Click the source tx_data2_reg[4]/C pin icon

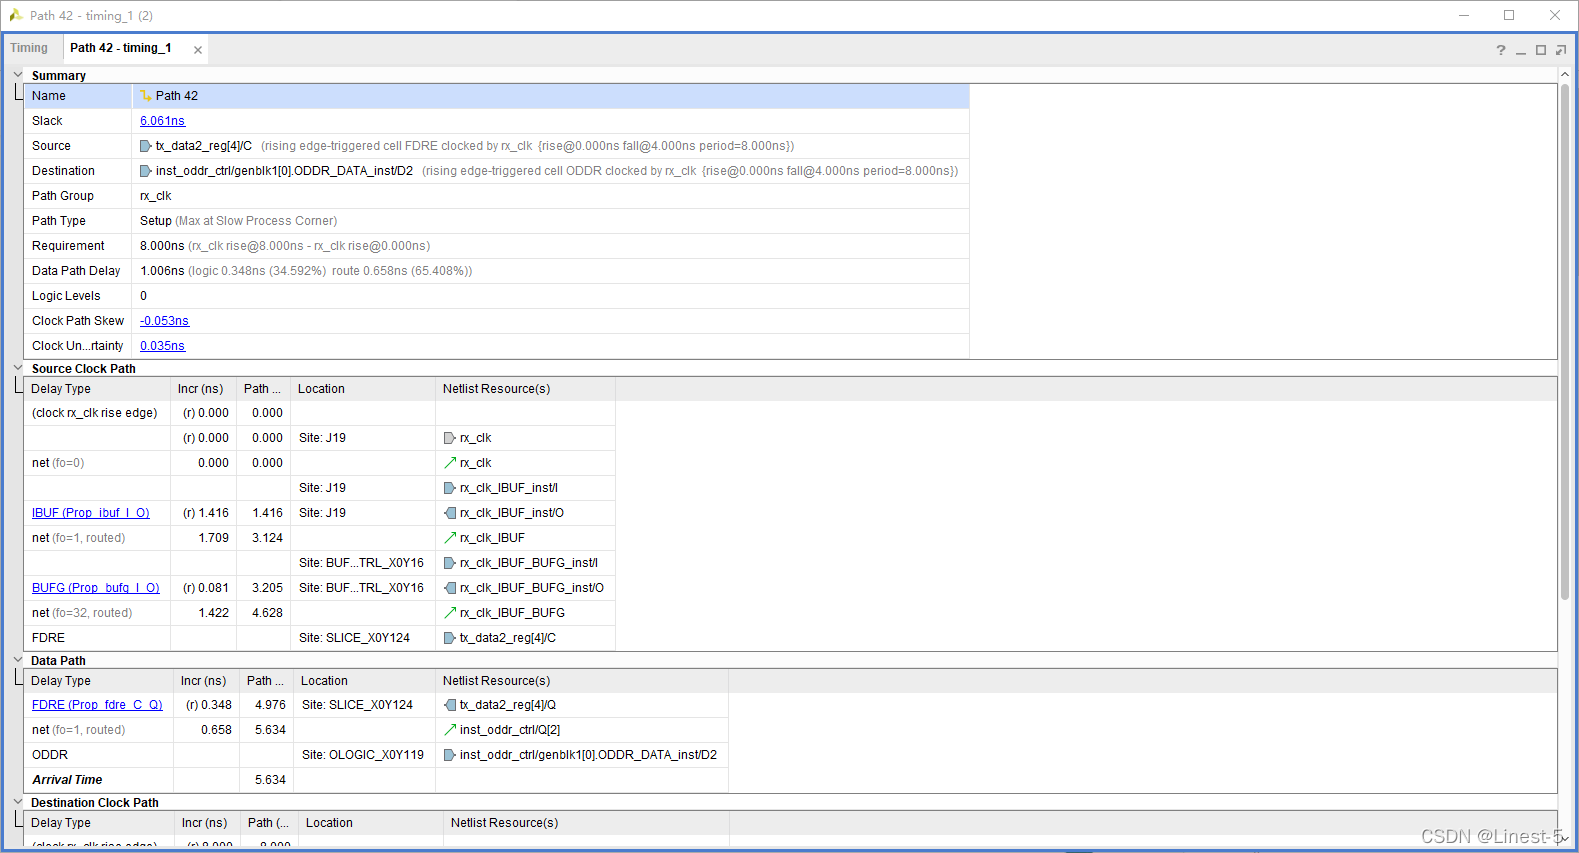(x=146, y=146)
